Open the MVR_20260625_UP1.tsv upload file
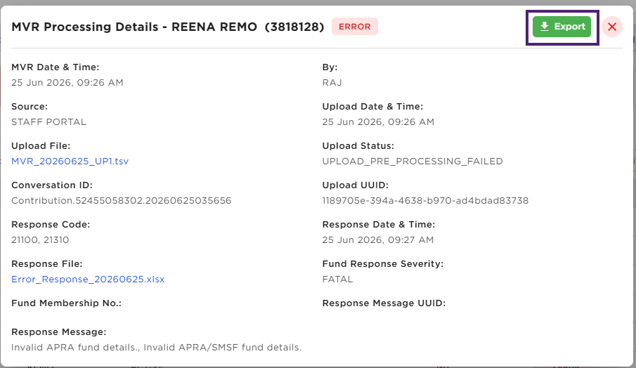Screen dimensions: 636x368 tap(70, 161)
